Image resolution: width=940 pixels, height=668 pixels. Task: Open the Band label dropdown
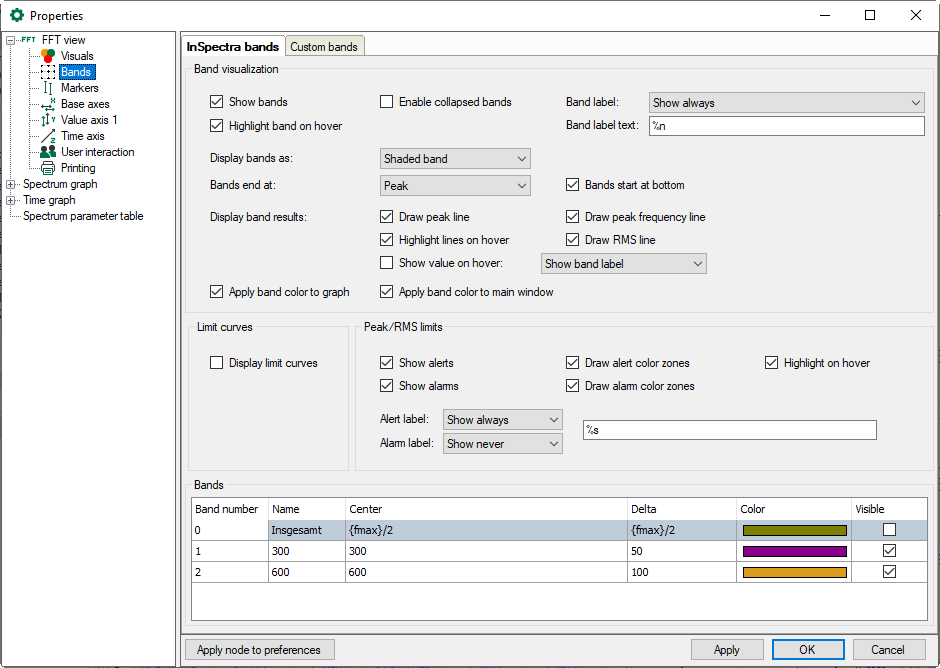(x=786, y=102)
